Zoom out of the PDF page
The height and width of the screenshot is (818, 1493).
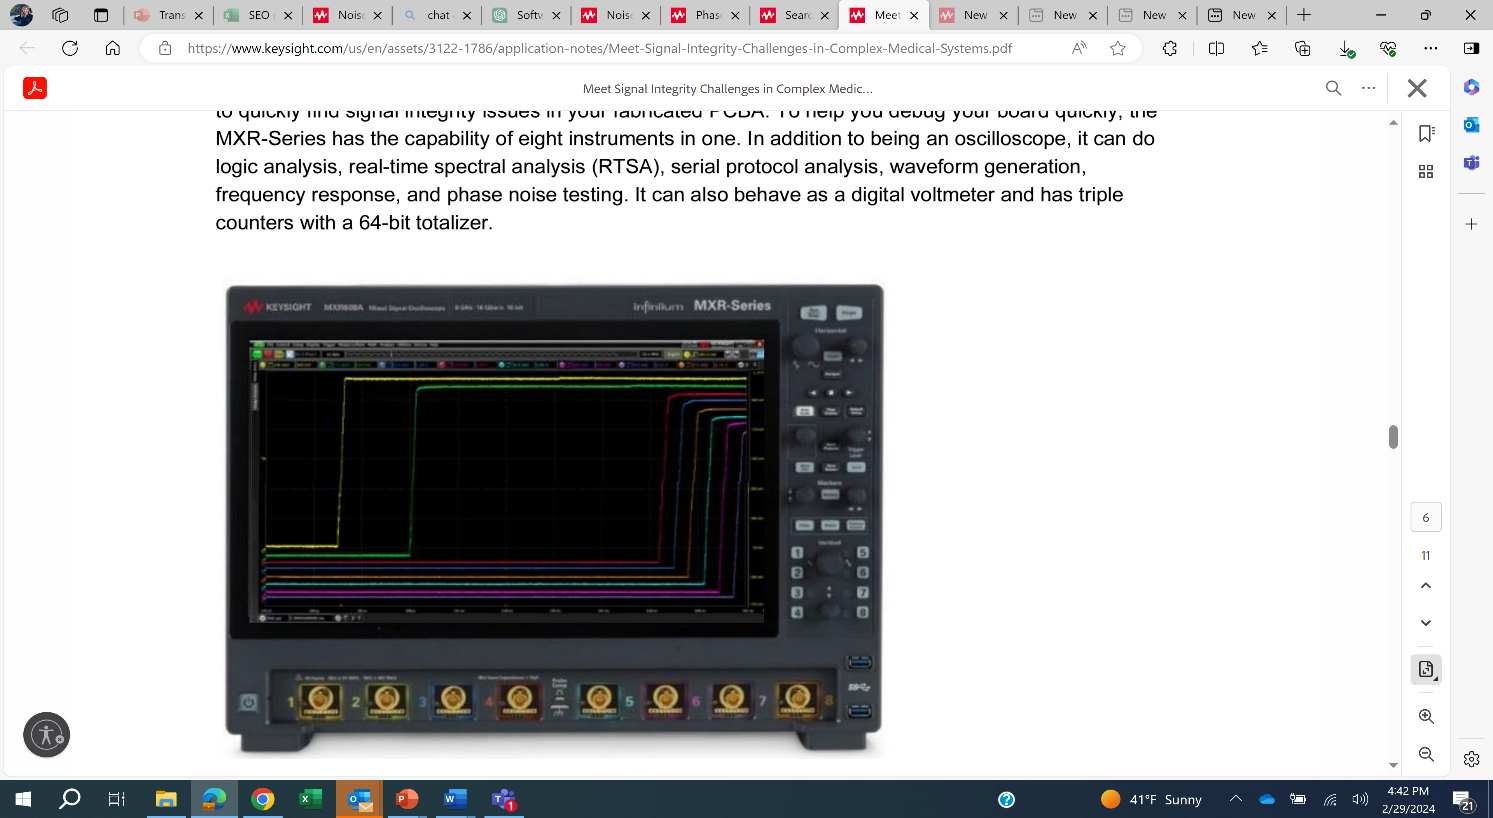(x=1426, y=754)
